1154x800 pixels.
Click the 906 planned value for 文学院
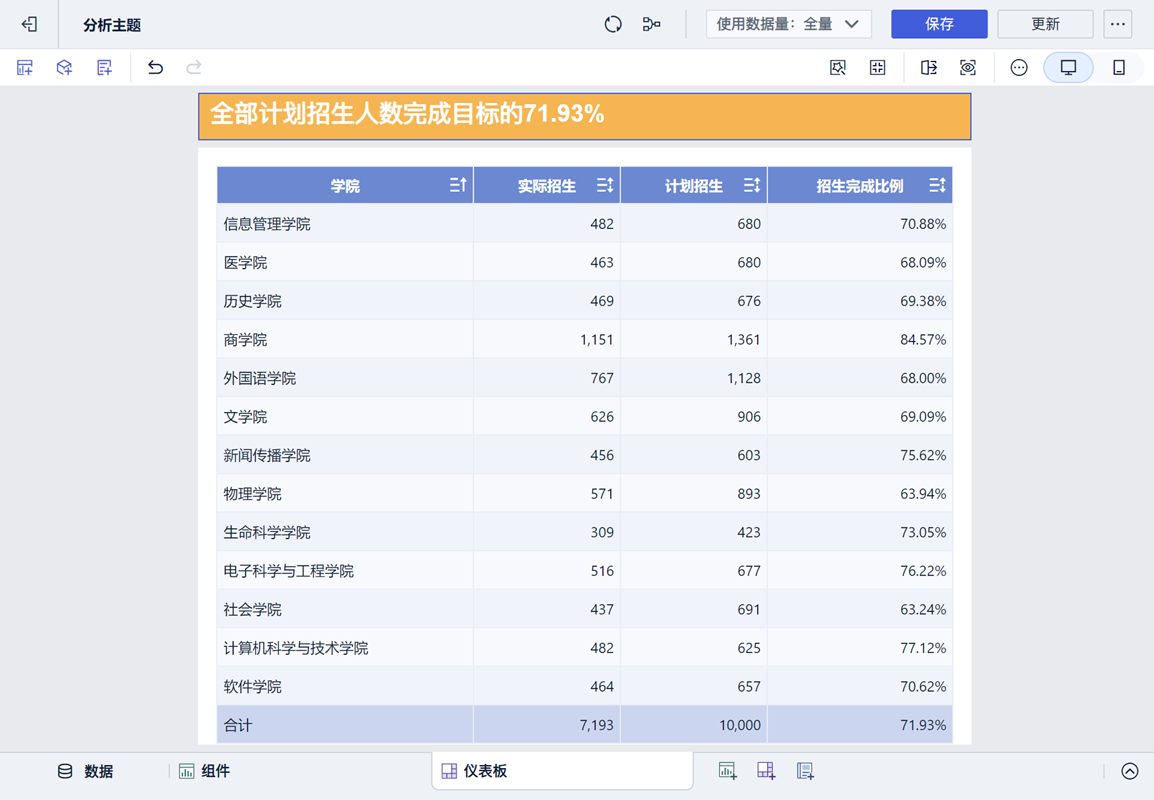(x=749, y=417)
